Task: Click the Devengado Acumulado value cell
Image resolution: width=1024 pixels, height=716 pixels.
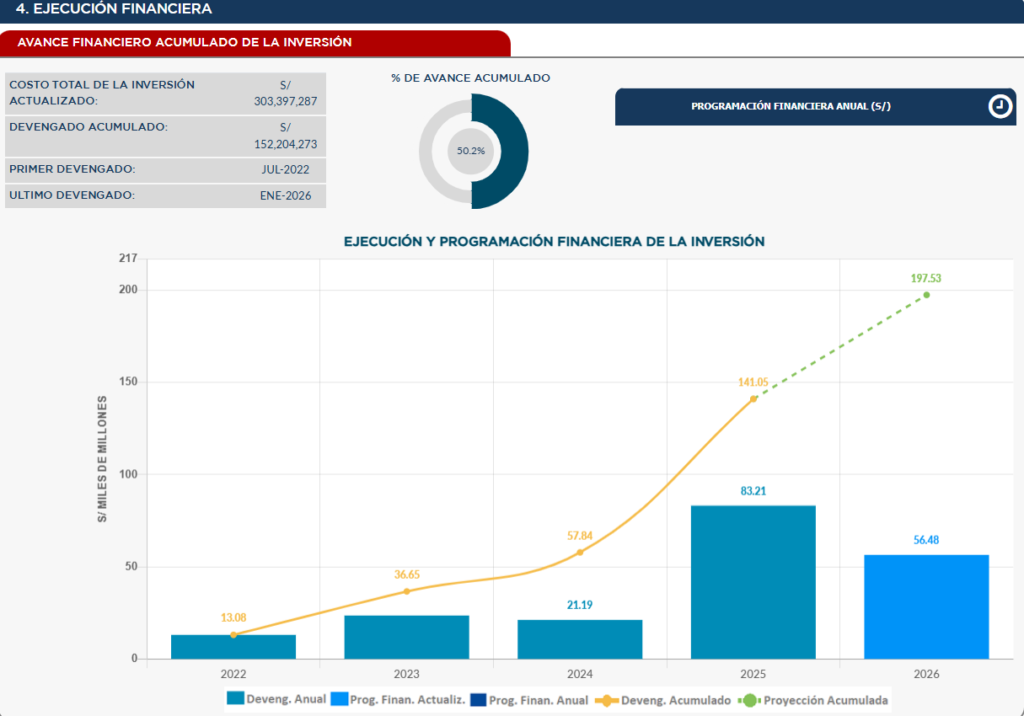Action: [285, 136]
